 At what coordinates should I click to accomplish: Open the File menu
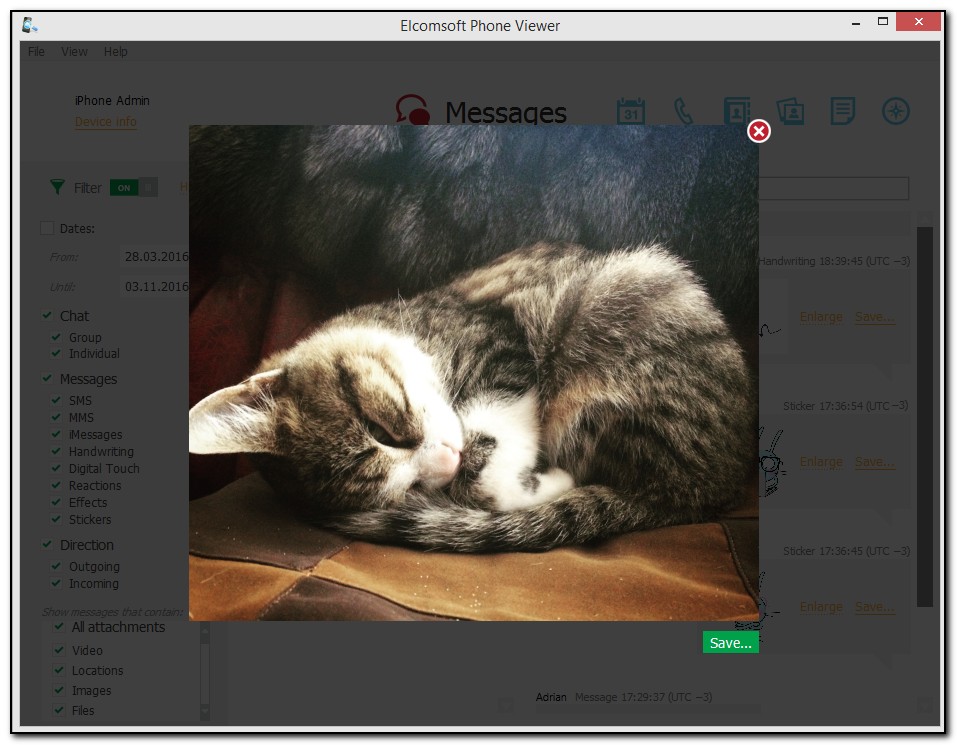point(36,52)
